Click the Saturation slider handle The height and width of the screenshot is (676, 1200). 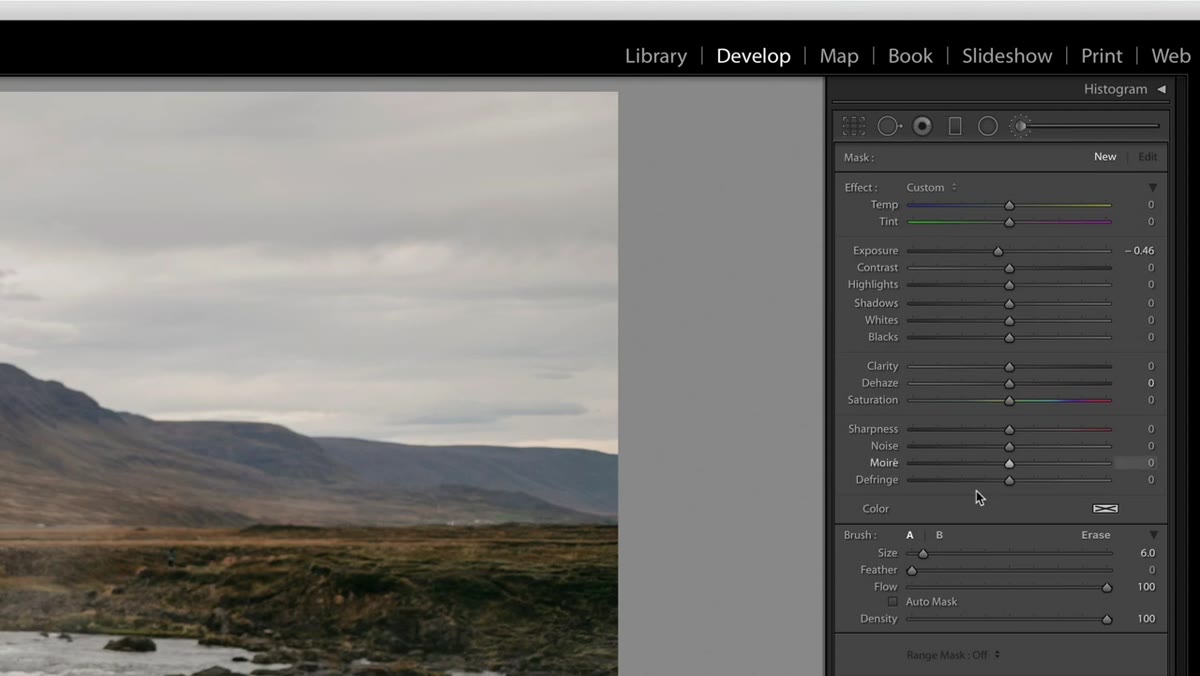coord(1009,400)
